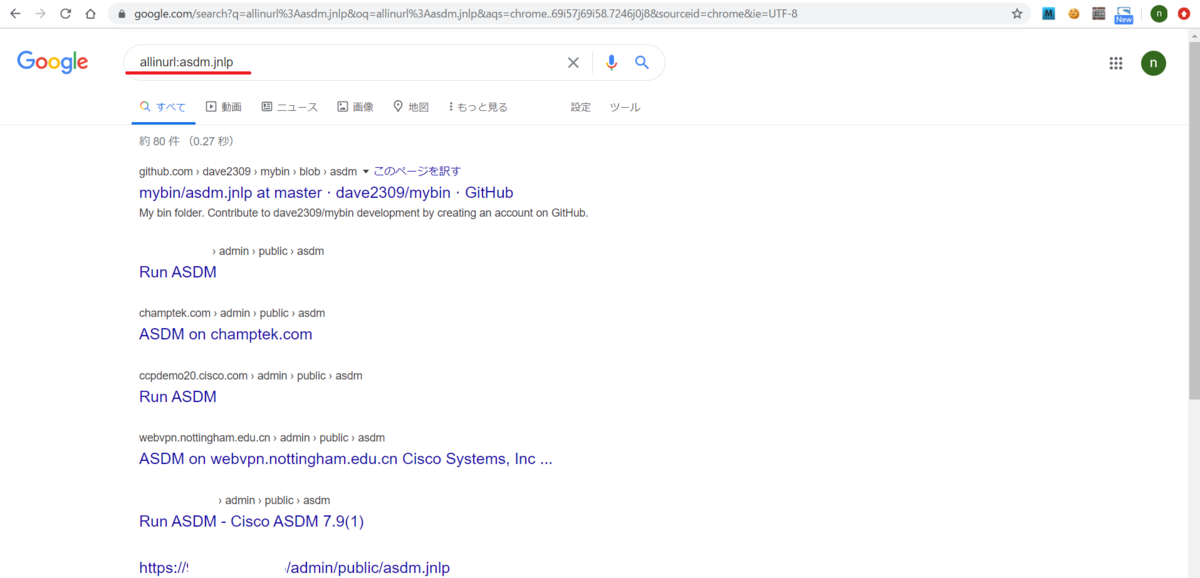Click このページを訳す link

point(417,171)
